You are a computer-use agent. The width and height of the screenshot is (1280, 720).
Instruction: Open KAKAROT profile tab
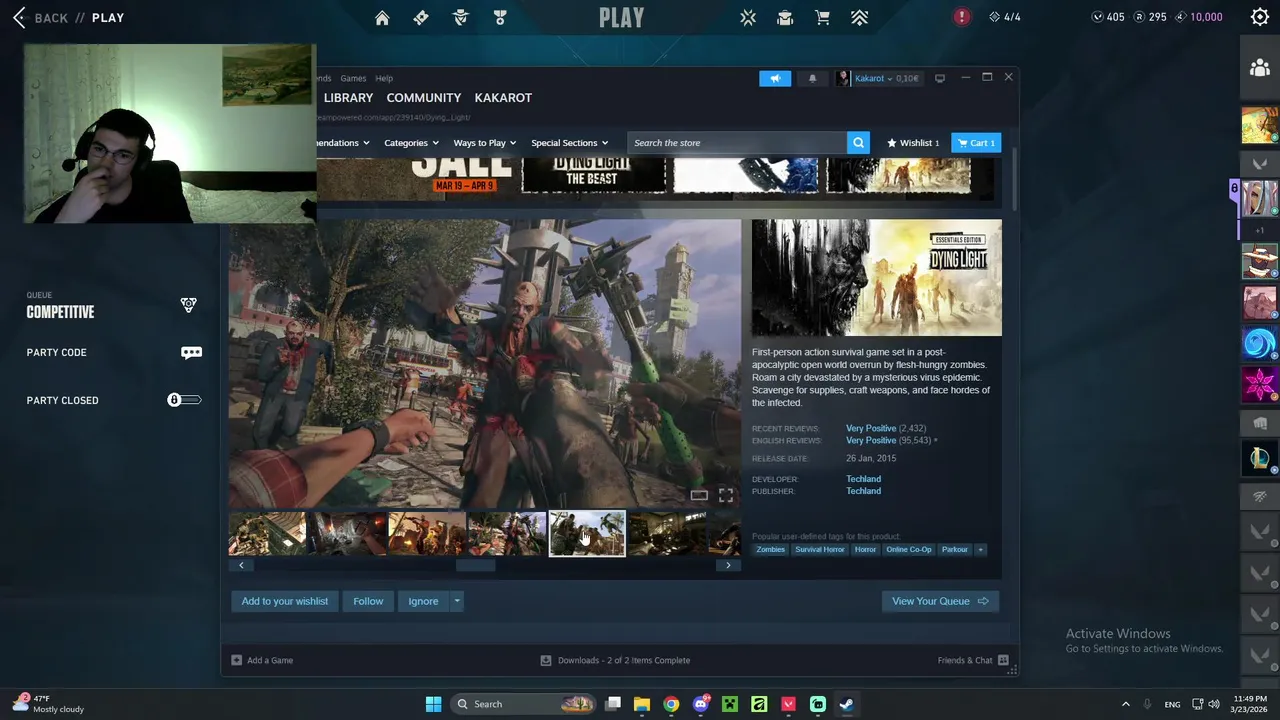pyautogui.click(x=503, y=98)
